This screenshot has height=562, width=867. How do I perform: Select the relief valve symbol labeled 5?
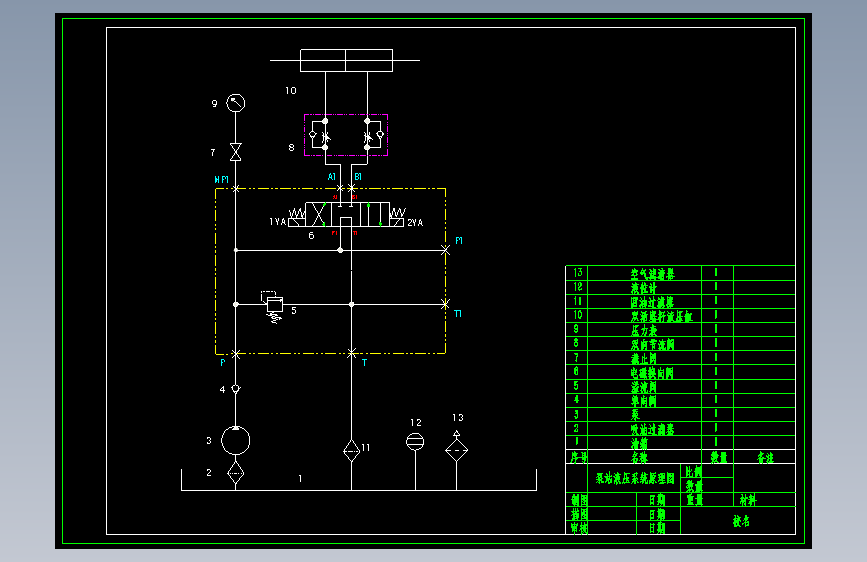coord(272,306)
